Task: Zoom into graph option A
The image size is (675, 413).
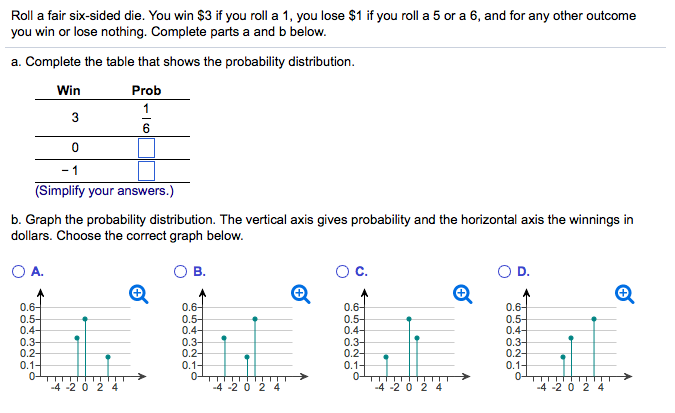Action: click(x=138, y=293)
